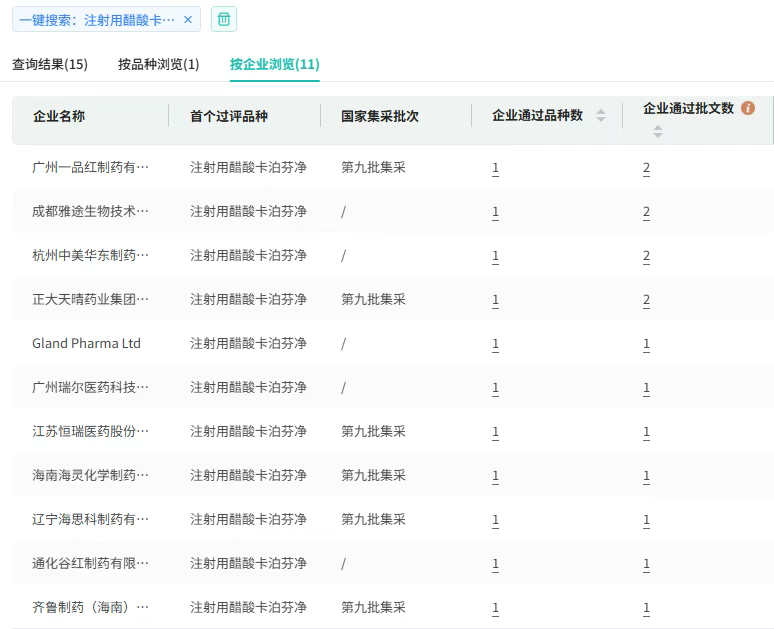Click 杭州中美华东制药 approval count link
This screenshot has height=629, width=774.
(646, 256)
